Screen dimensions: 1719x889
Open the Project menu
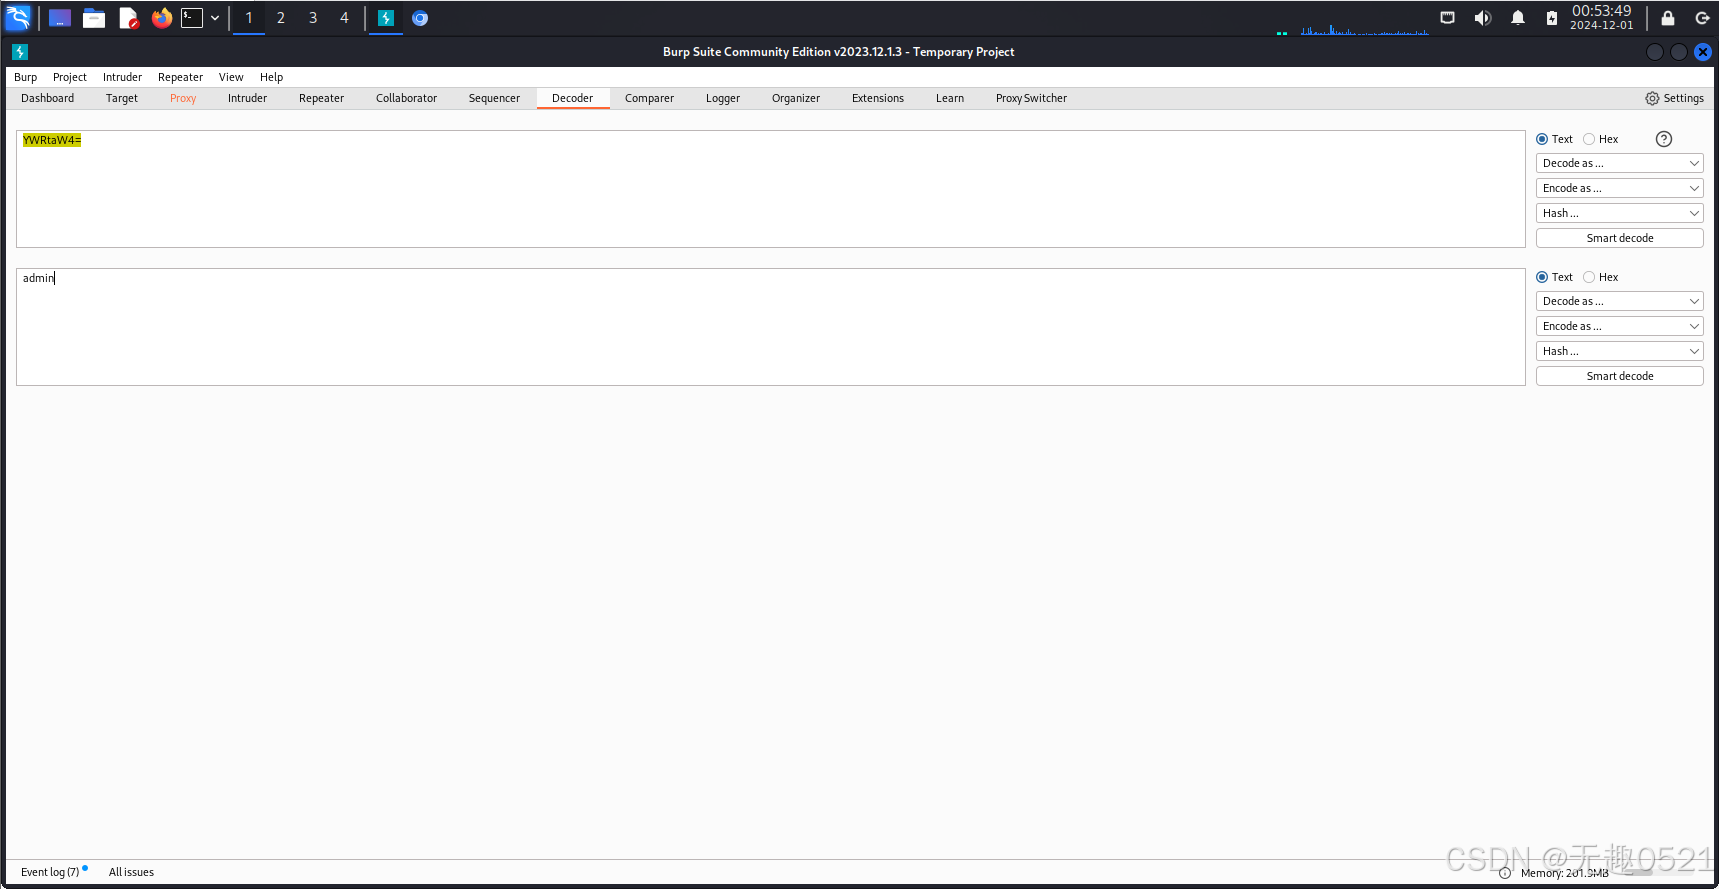point(70,77)
